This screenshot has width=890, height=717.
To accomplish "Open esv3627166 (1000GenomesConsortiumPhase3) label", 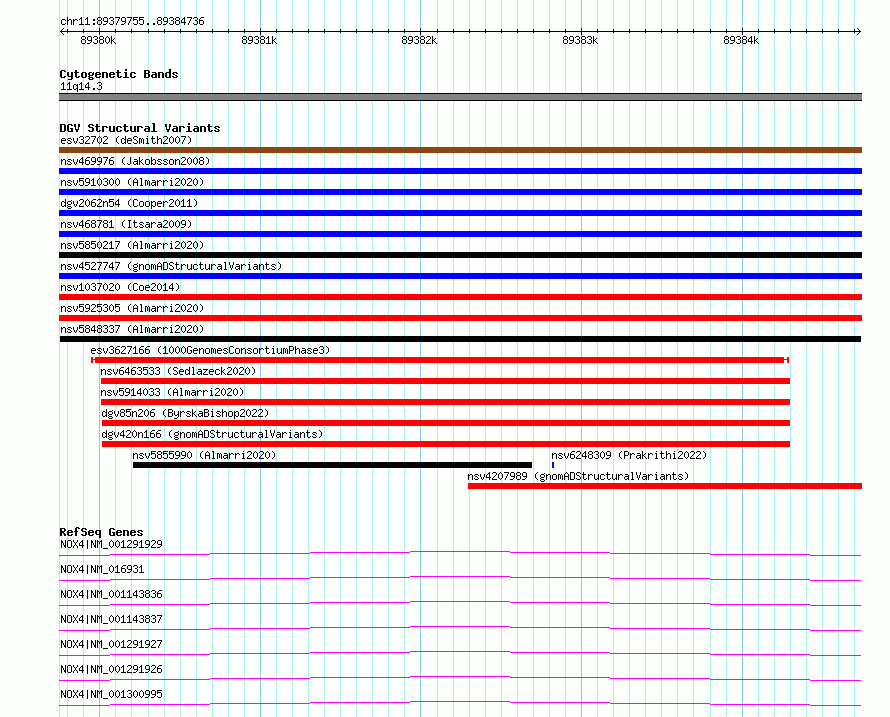I will [x=210, y=350].
